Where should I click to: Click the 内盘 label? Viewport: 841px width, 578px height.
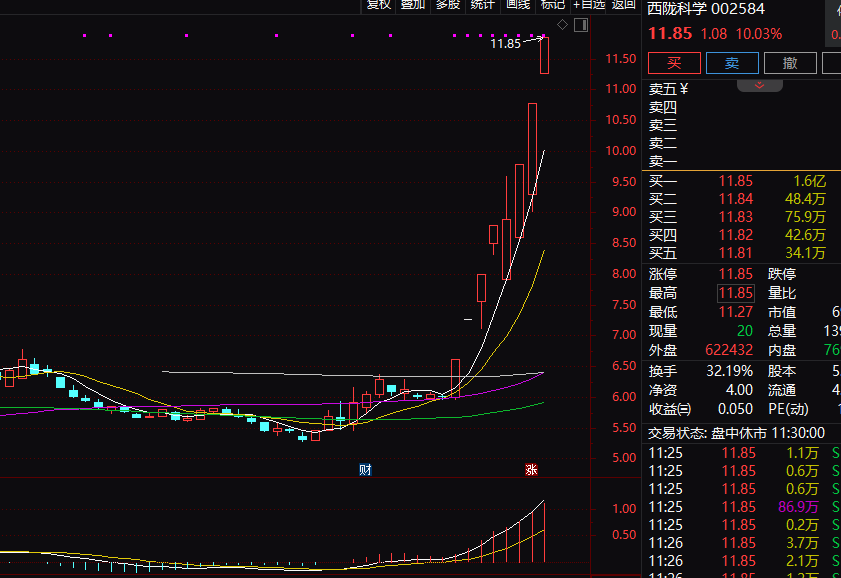(781, 350)
